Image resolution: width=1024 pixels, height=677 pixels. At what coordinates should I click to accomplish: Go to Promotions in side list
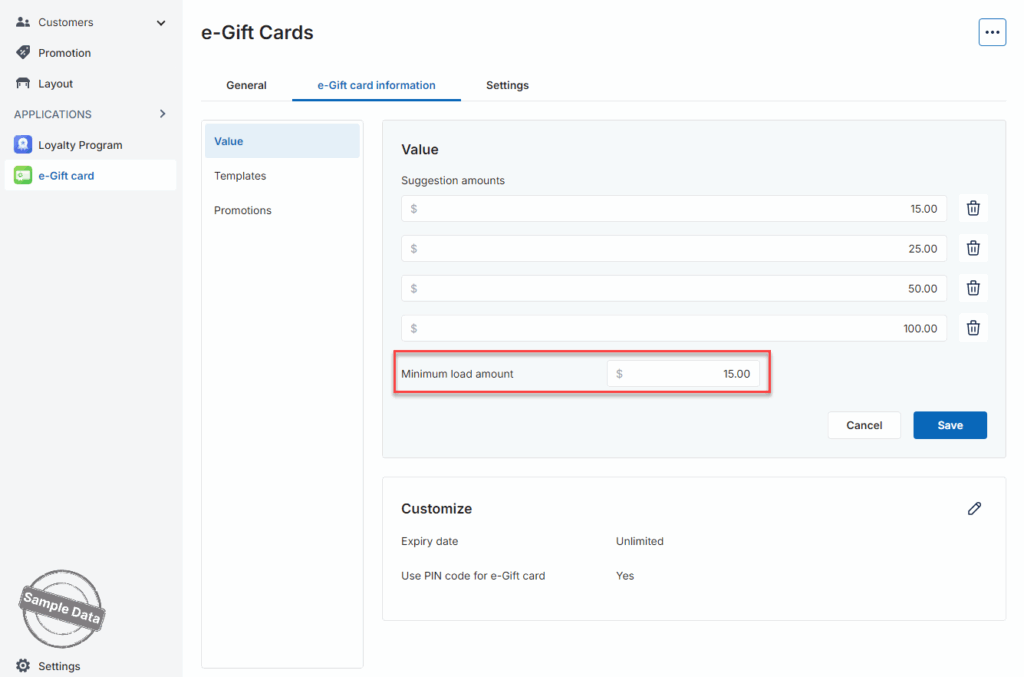[243, 210]
